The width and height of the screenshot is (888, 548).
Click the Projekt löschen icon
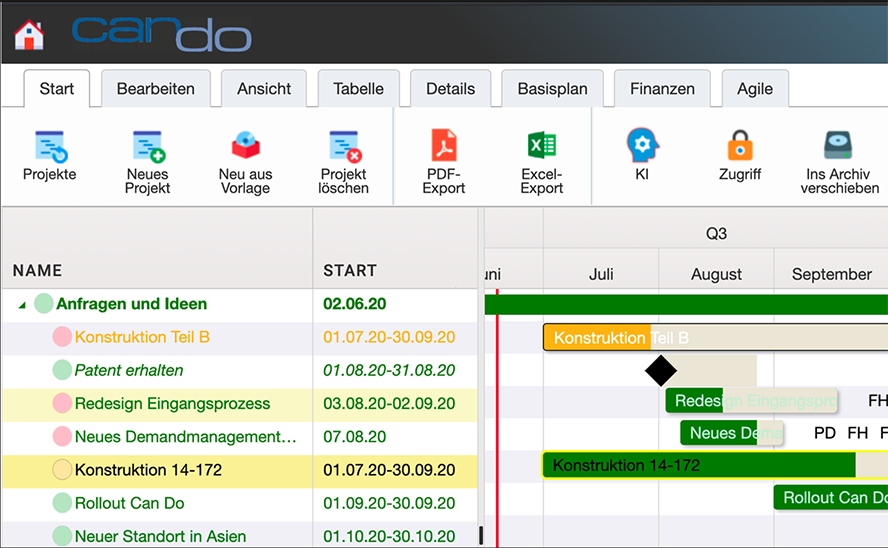point(345,146)
